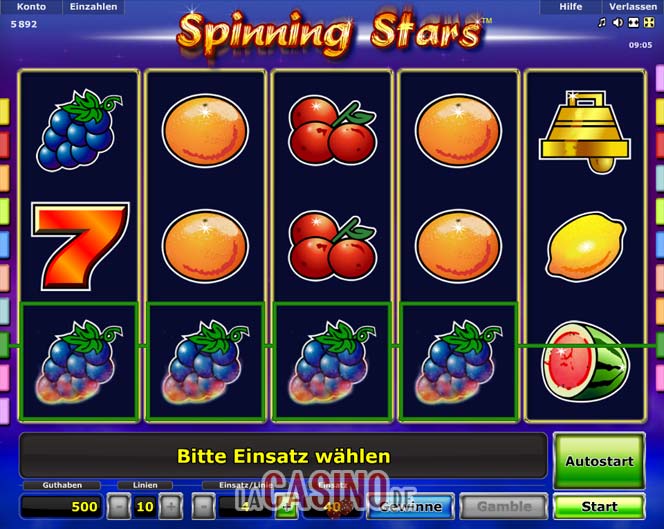Click the cherries in the top row
664x529 pixels.
point(332,130)
